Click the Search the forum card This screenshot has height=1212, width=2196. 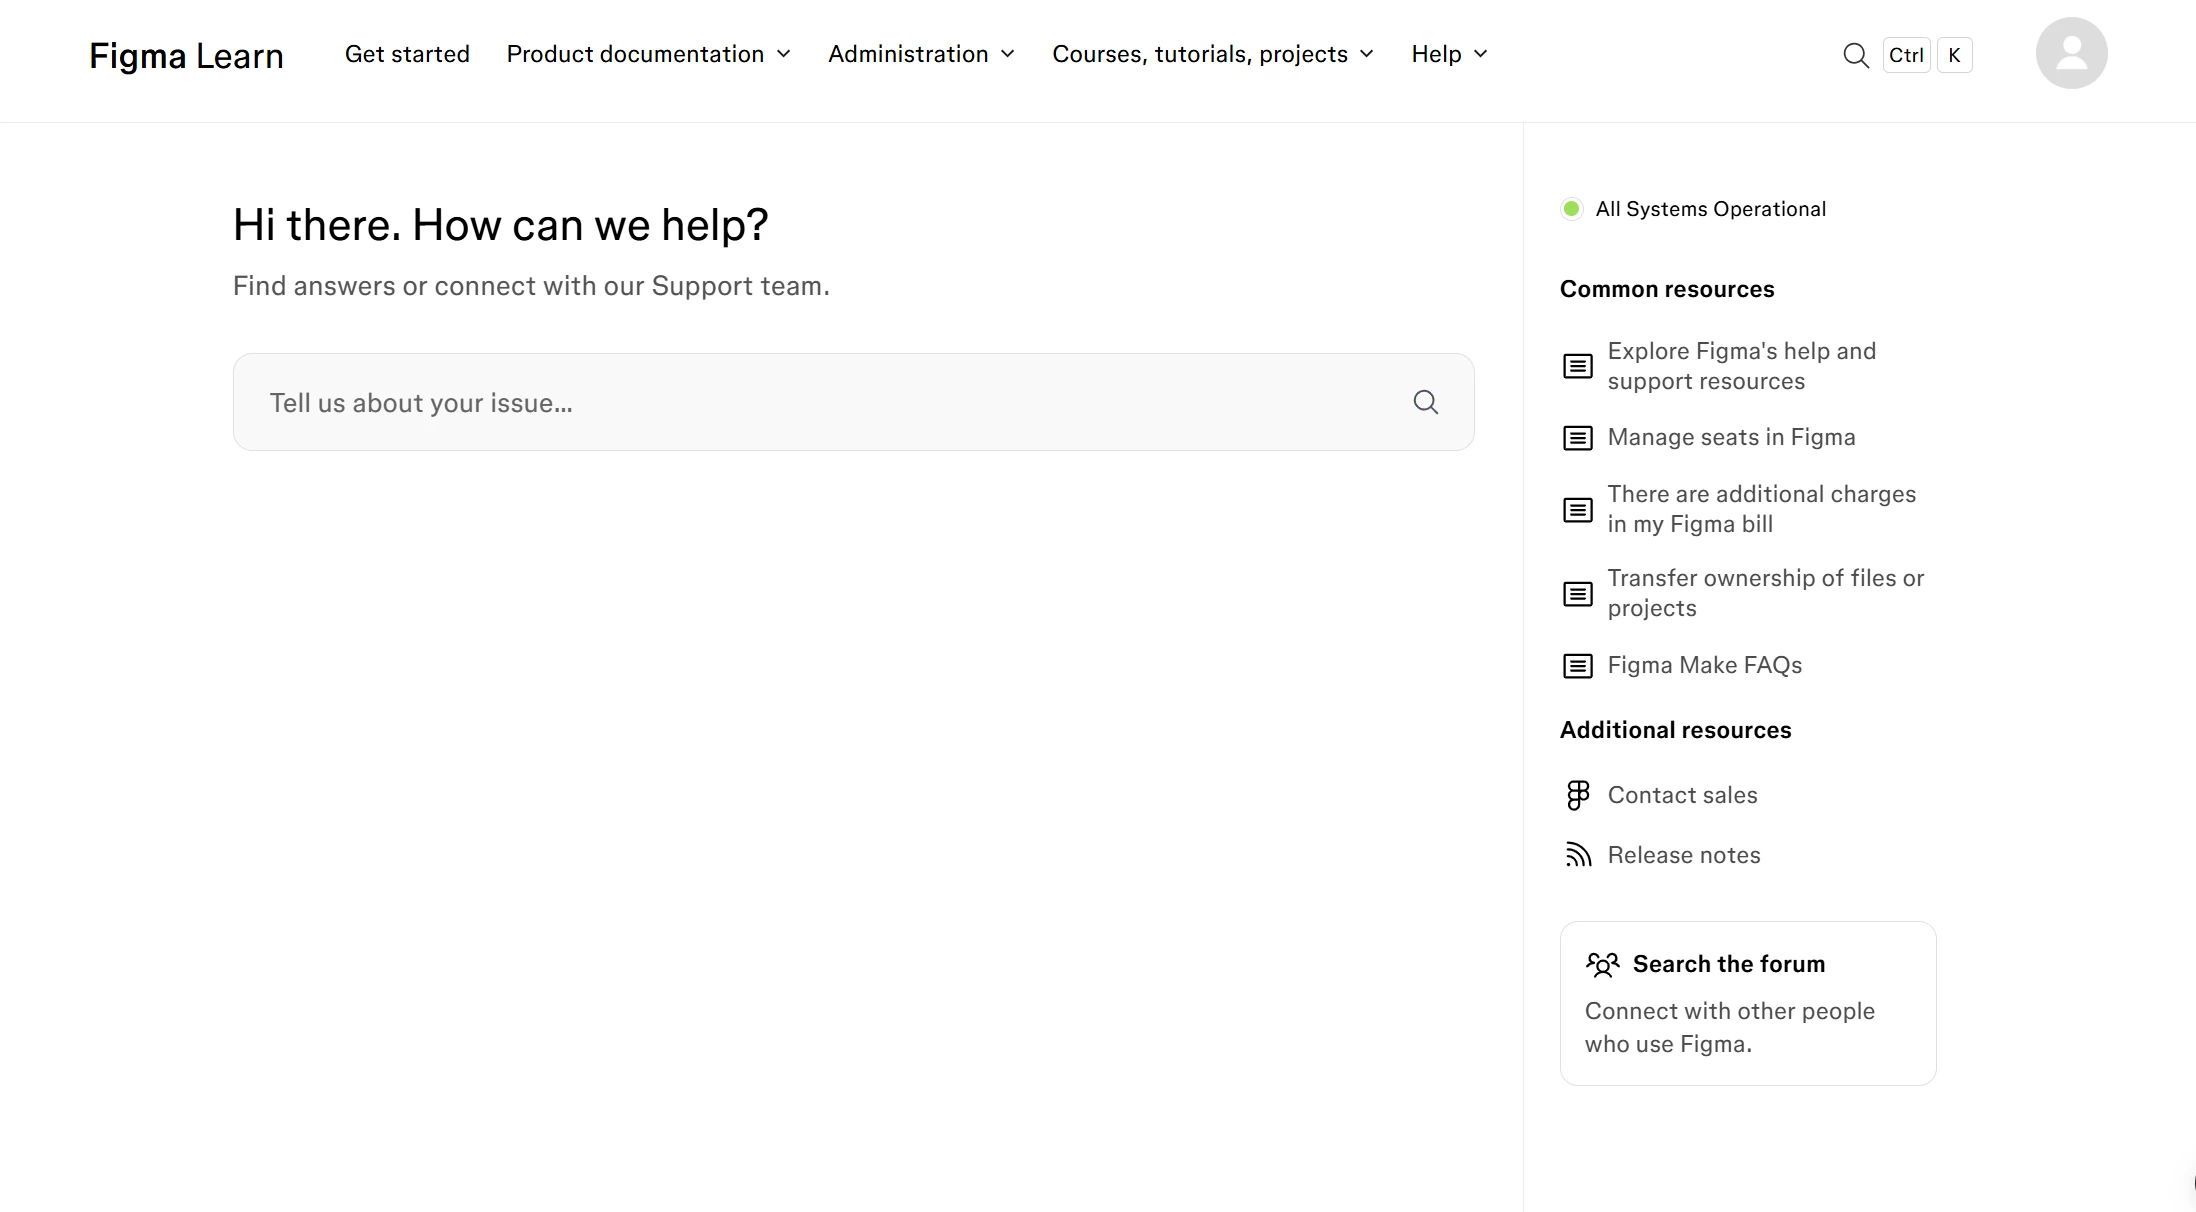point(1747,1003)
